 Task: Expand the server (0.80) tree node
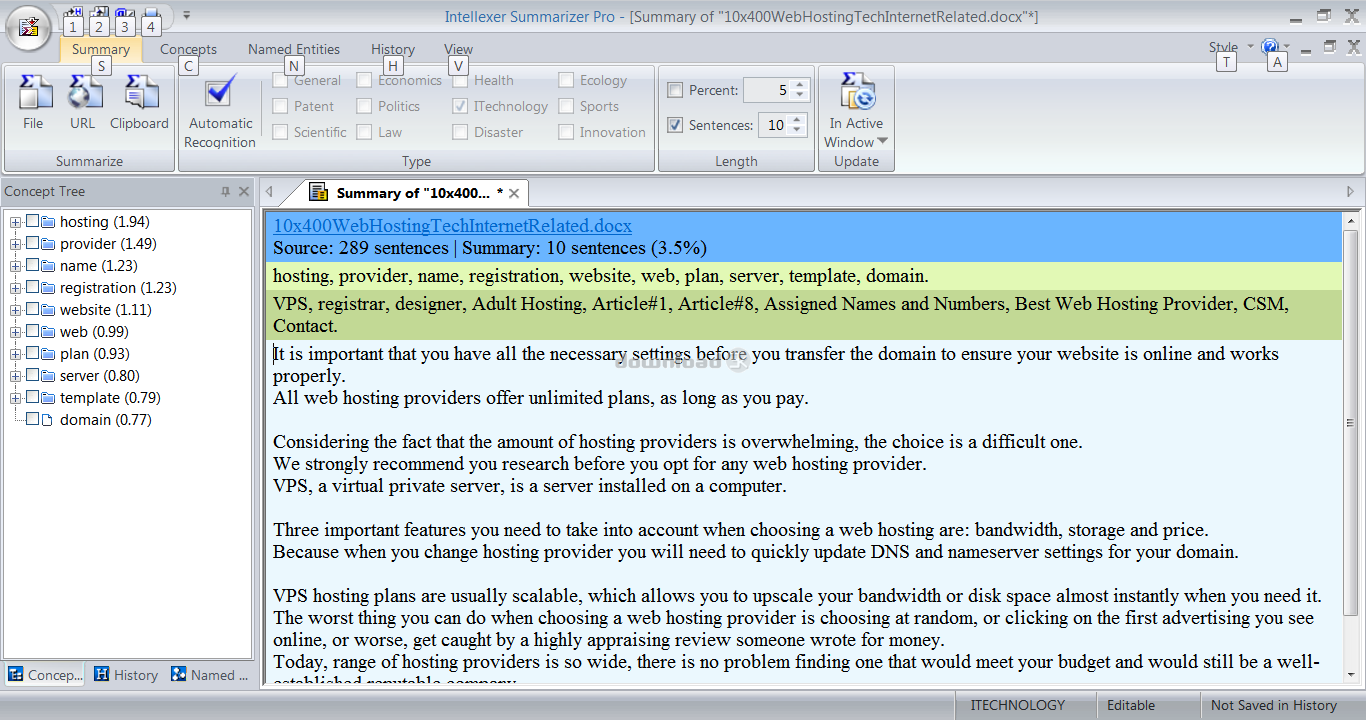(16, 376)
